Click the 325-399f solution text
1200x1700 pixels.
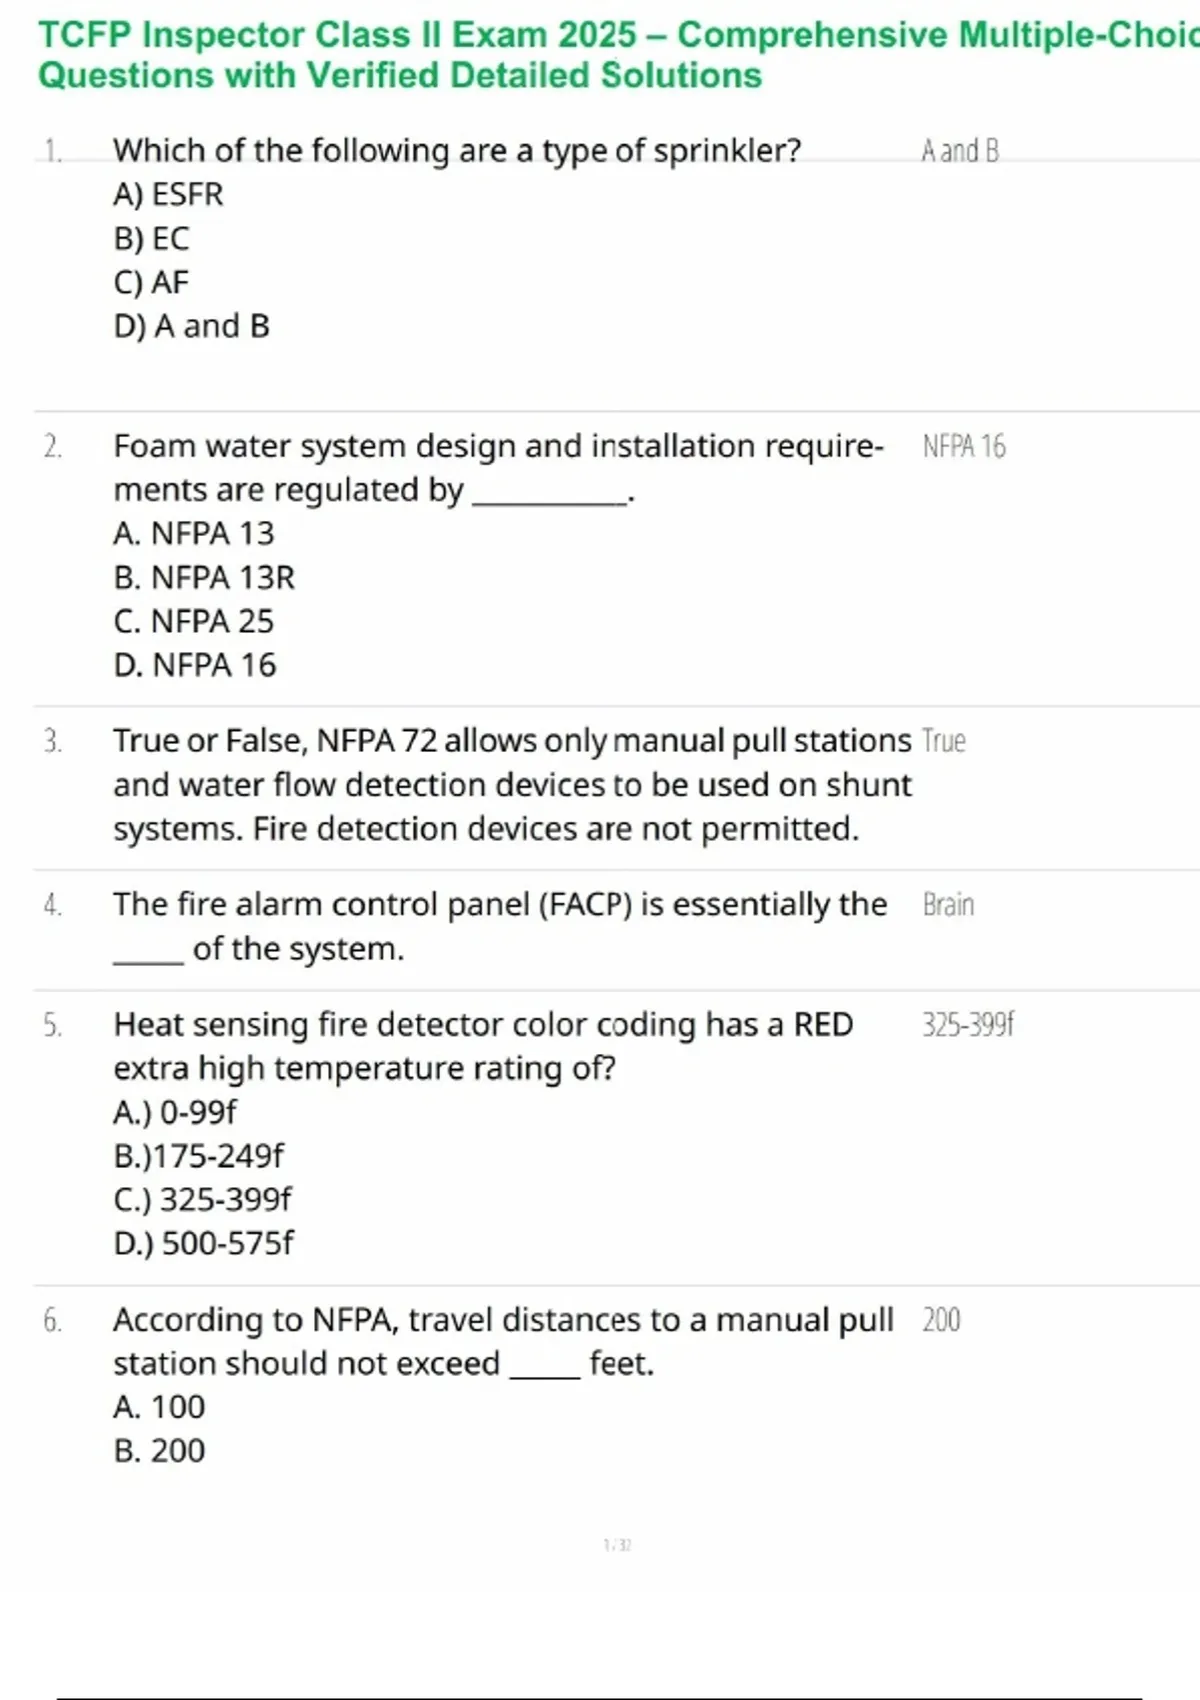[968, 1025]
